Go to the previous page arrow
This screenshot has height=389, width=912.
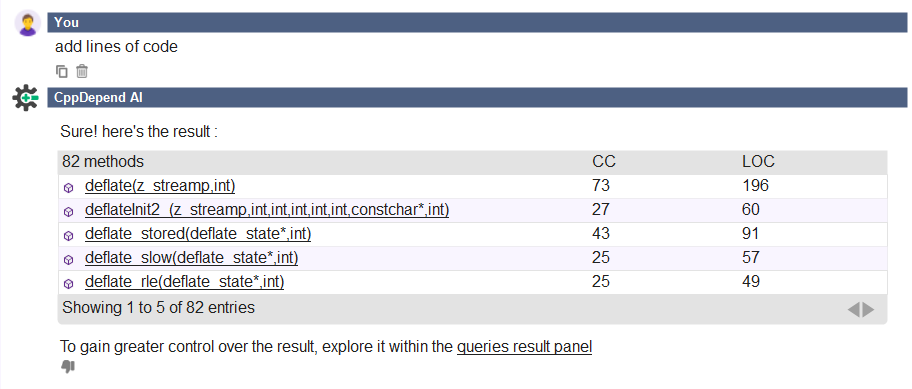[x=853, y=309]
